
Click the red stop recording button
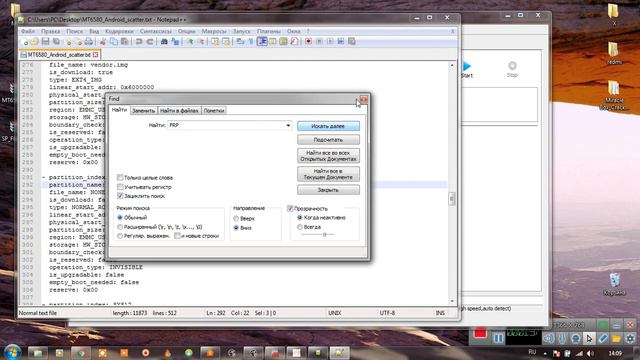pyautogui.click(x=480, y=333)
